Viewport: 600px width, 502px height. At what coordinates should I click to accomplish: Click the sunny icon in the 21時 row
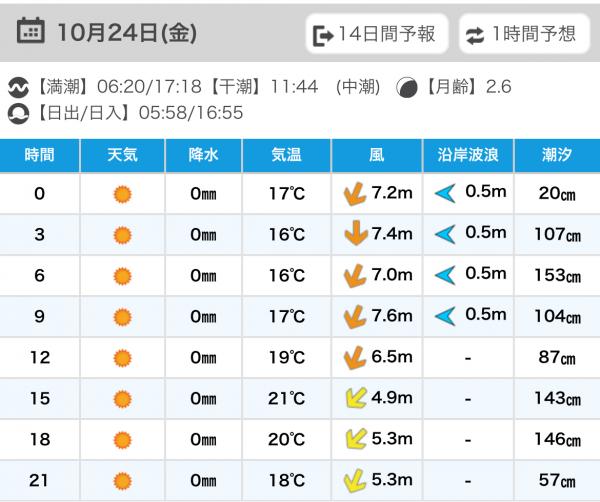[122, 481]
